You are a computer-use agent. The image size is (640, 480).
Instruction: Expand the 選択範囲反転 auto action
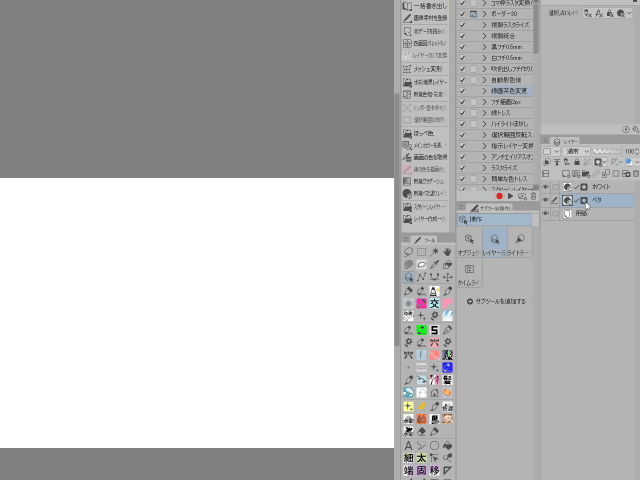pos(484,135)
